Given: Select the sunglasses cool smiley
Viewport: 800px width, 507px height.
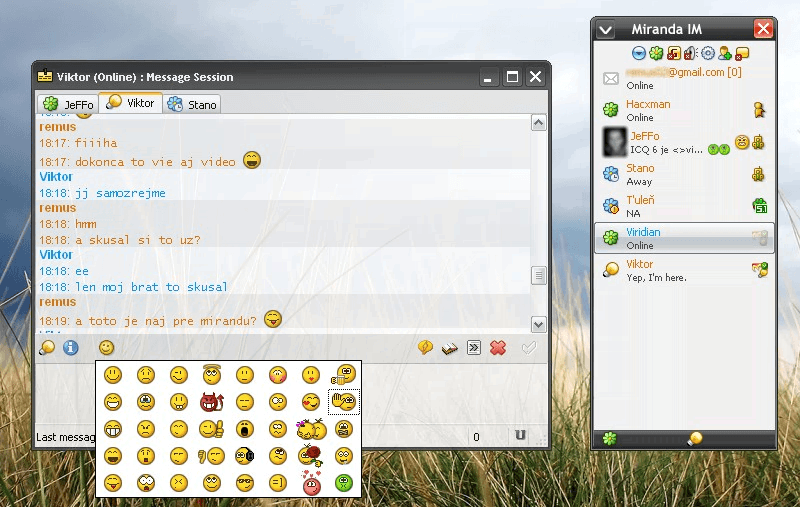Looking at the screenshot, I should [x=245, y=483].
